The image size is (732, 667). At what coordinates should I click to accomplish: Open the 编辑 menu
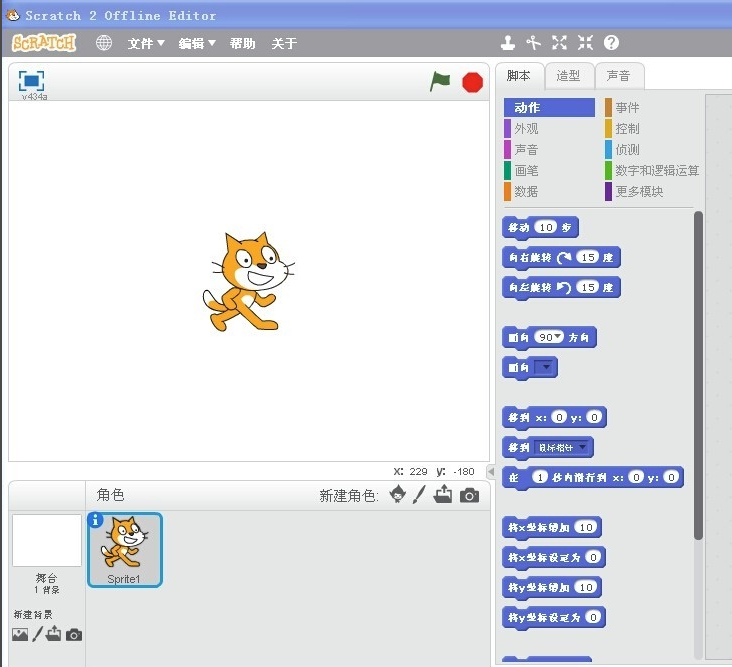197,43
